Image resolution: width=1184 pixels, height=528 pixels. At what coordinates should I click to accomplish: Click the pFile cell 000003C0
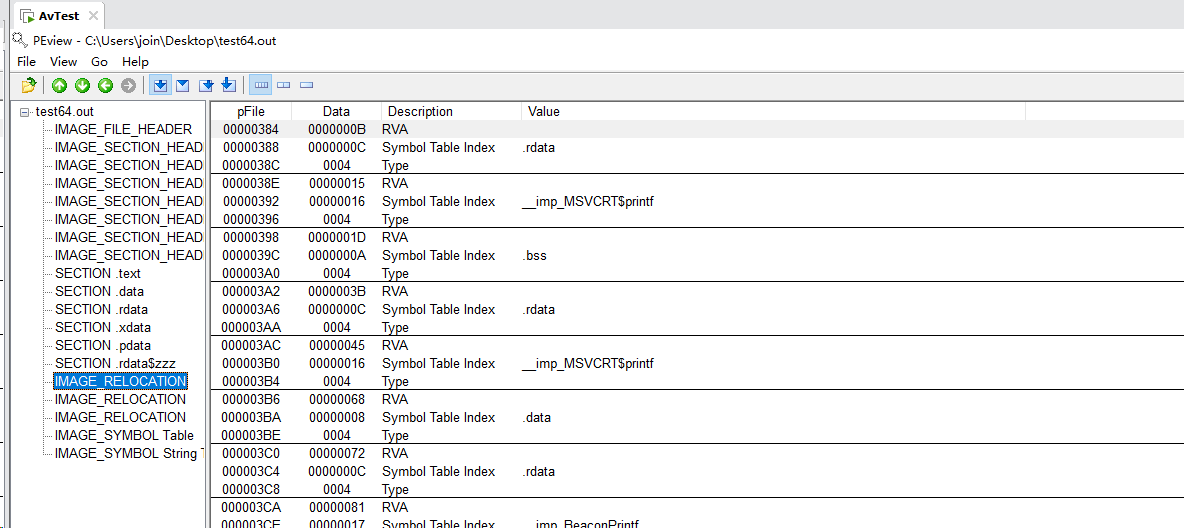(251, 453)
